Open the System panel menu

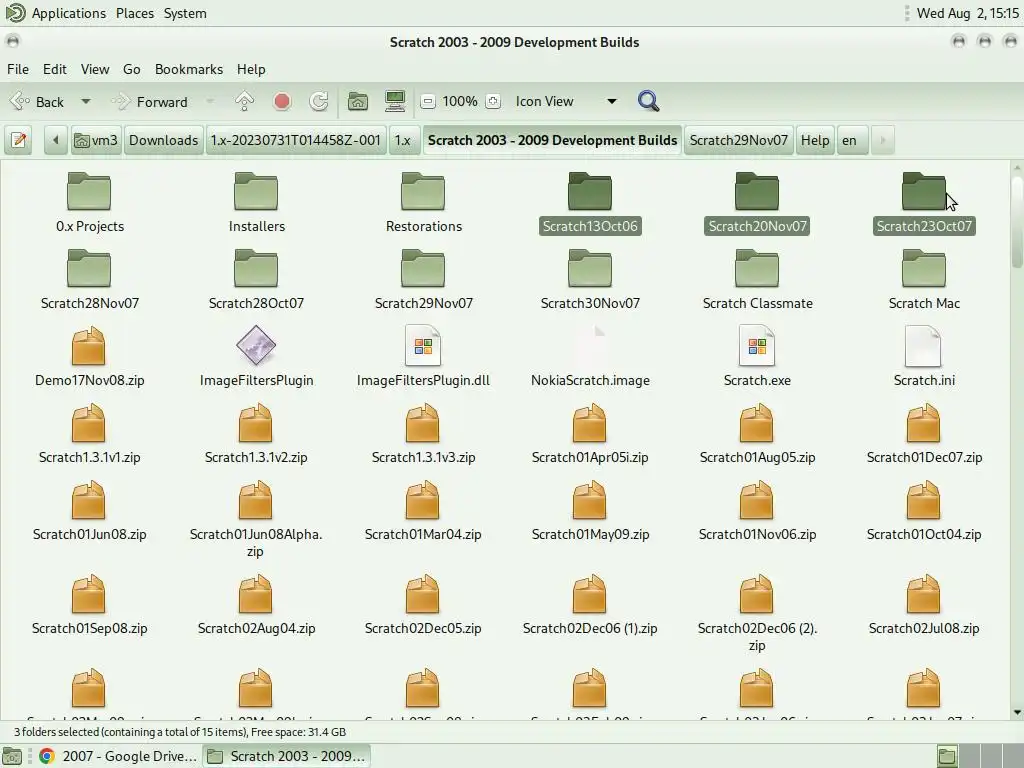(x=185, y=13)
